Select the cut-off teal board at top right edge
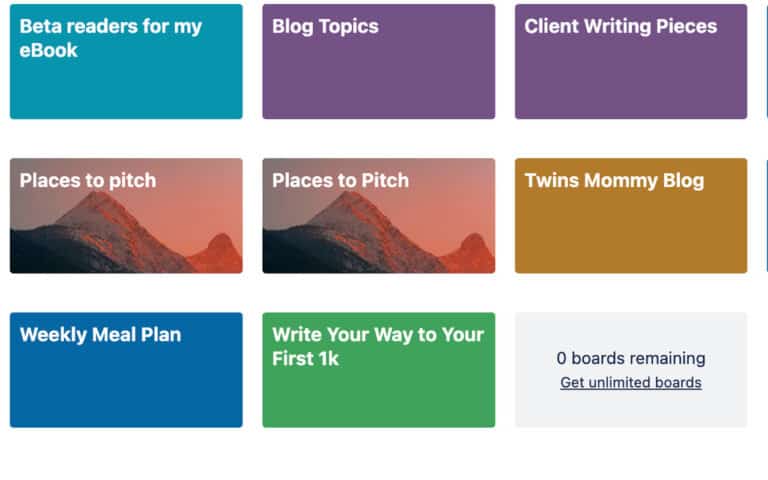The image size is (768, 480). [767, 62]
